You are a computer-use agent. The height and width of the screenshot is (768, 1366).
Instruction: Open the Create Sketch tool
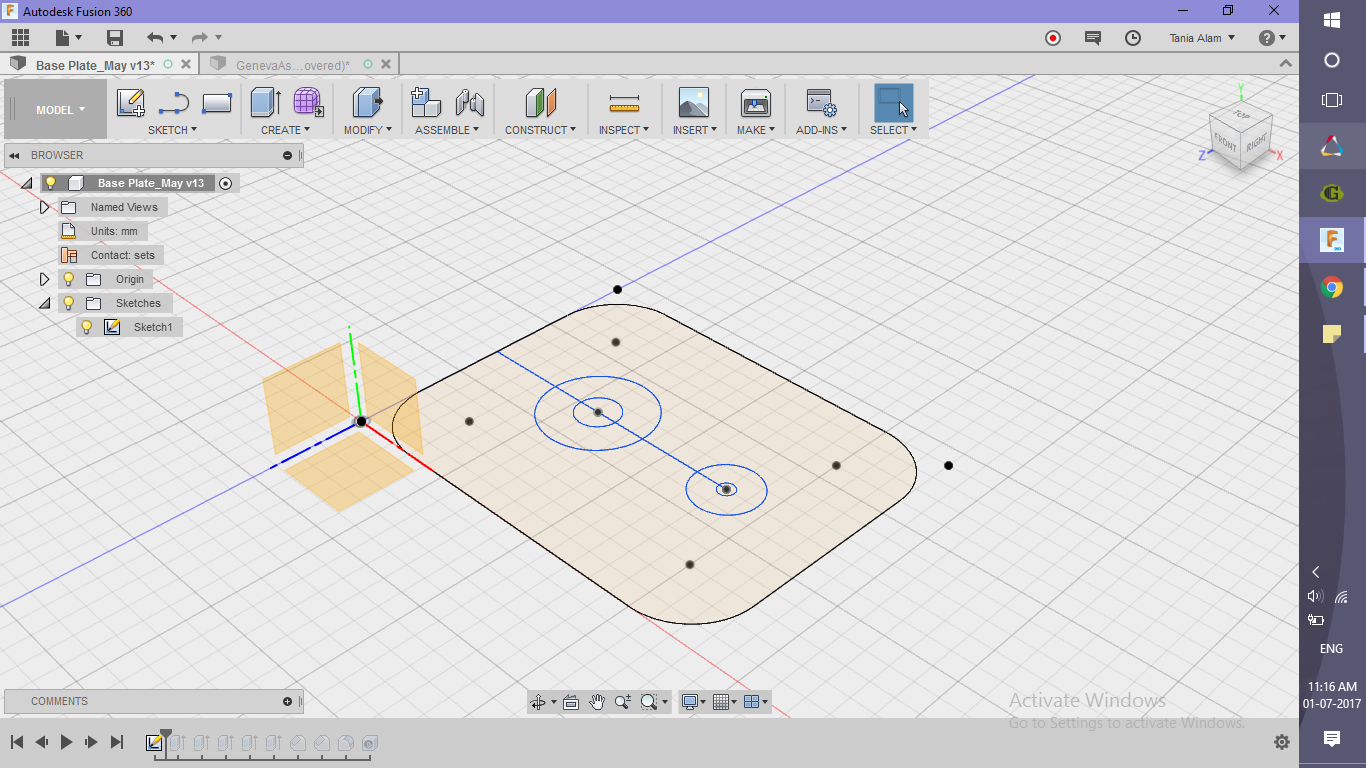pyautogui.click(x=129, y=101)
